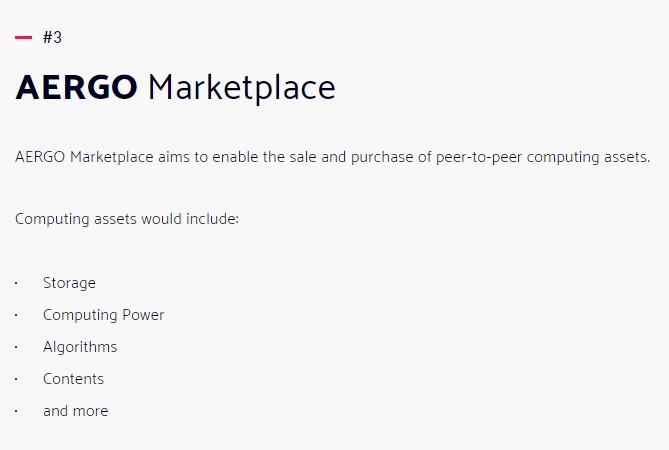Click the #3 section number
Viewport: 669px width, 450px height.
(x=52, y=38)
